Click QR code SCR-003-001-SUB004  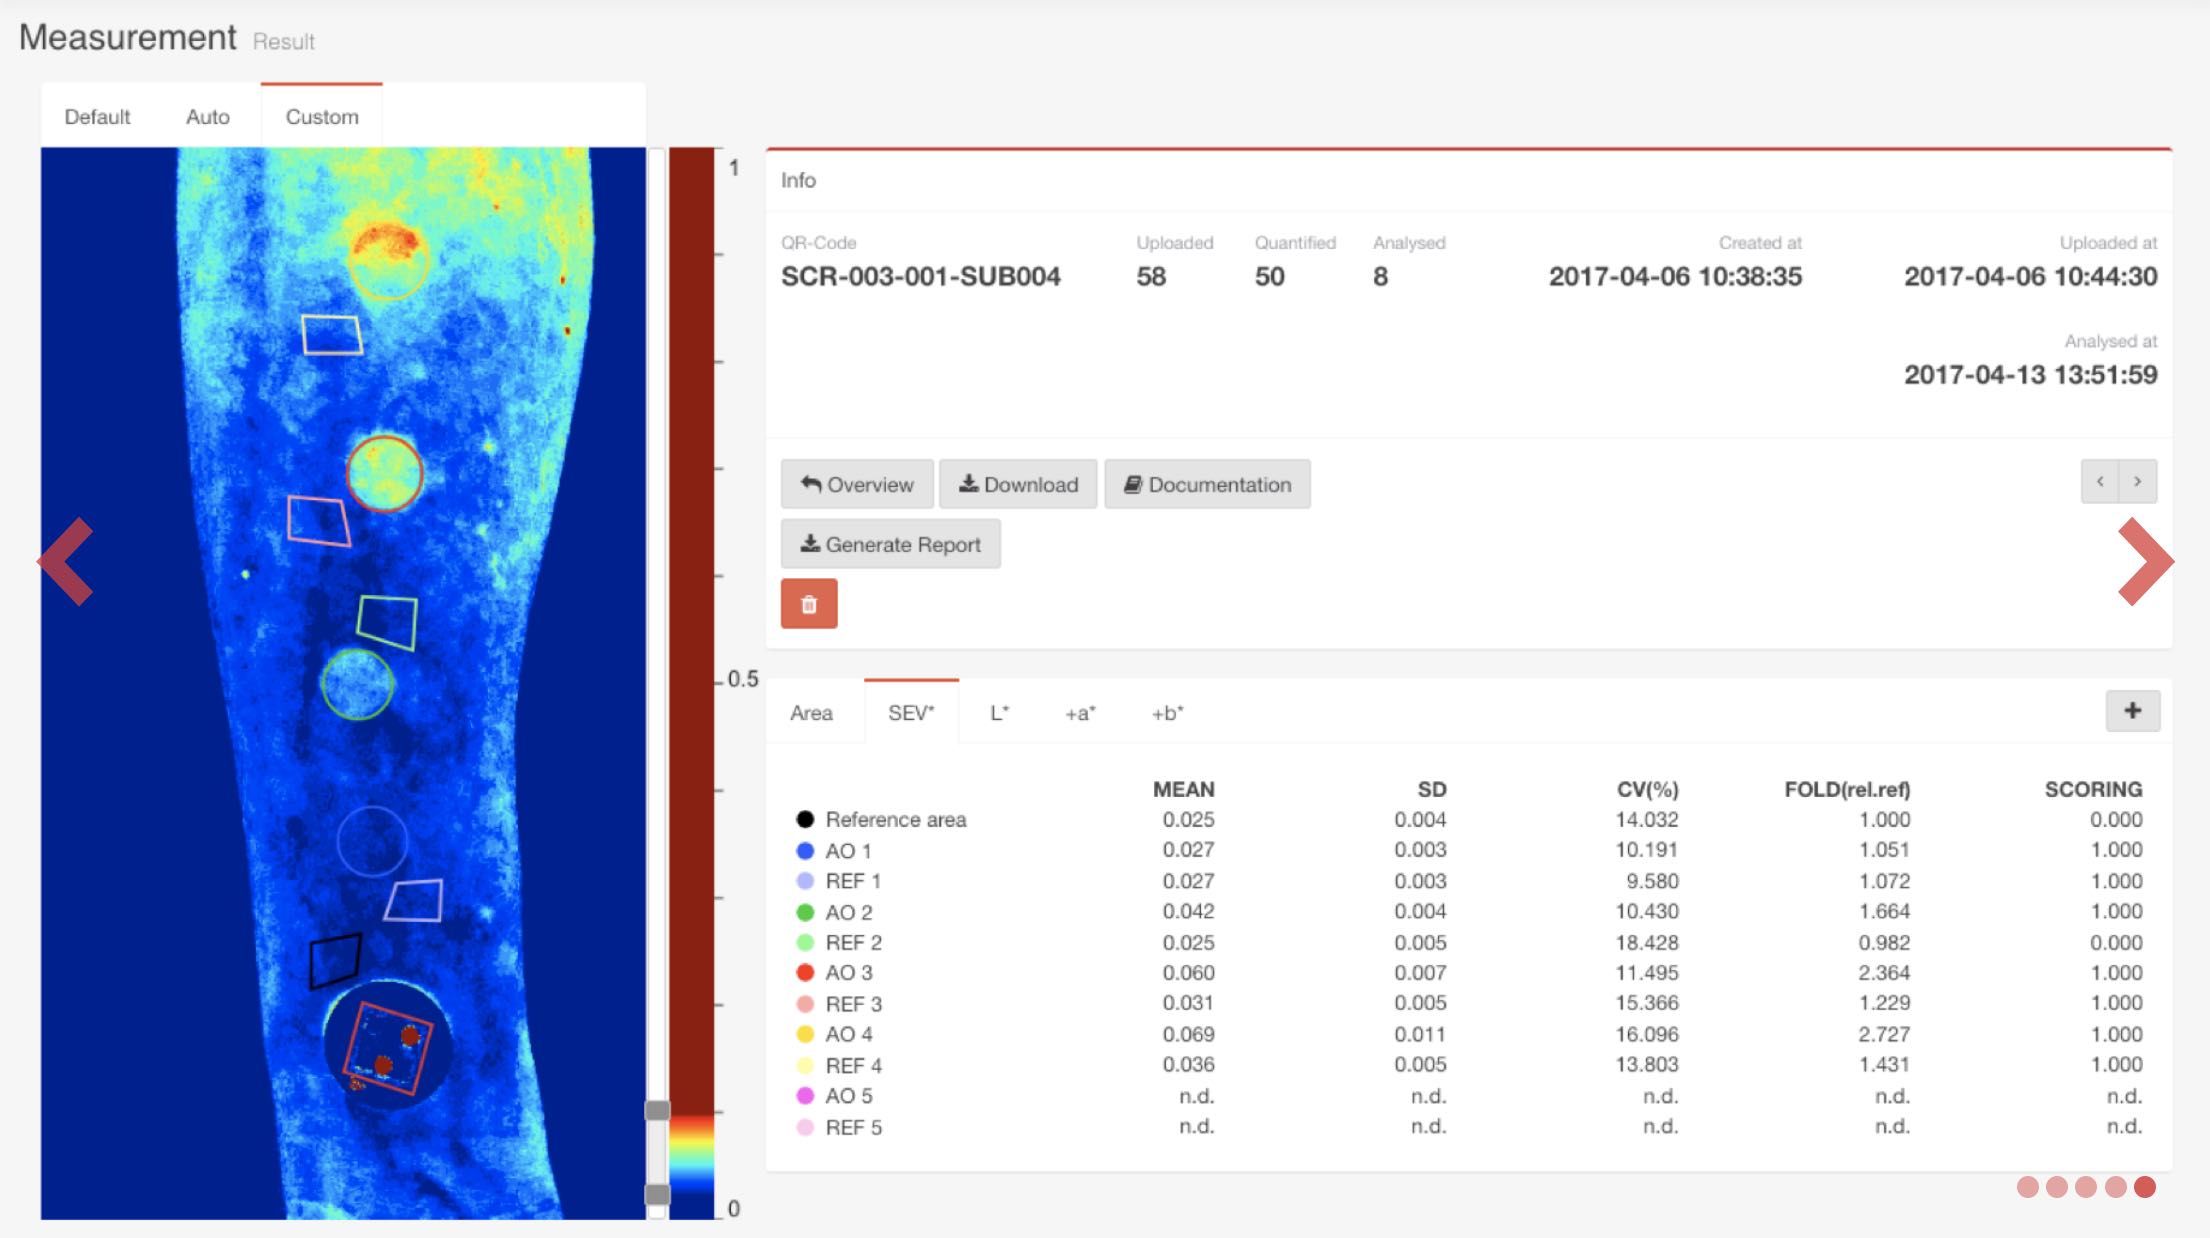pos(920,277)
